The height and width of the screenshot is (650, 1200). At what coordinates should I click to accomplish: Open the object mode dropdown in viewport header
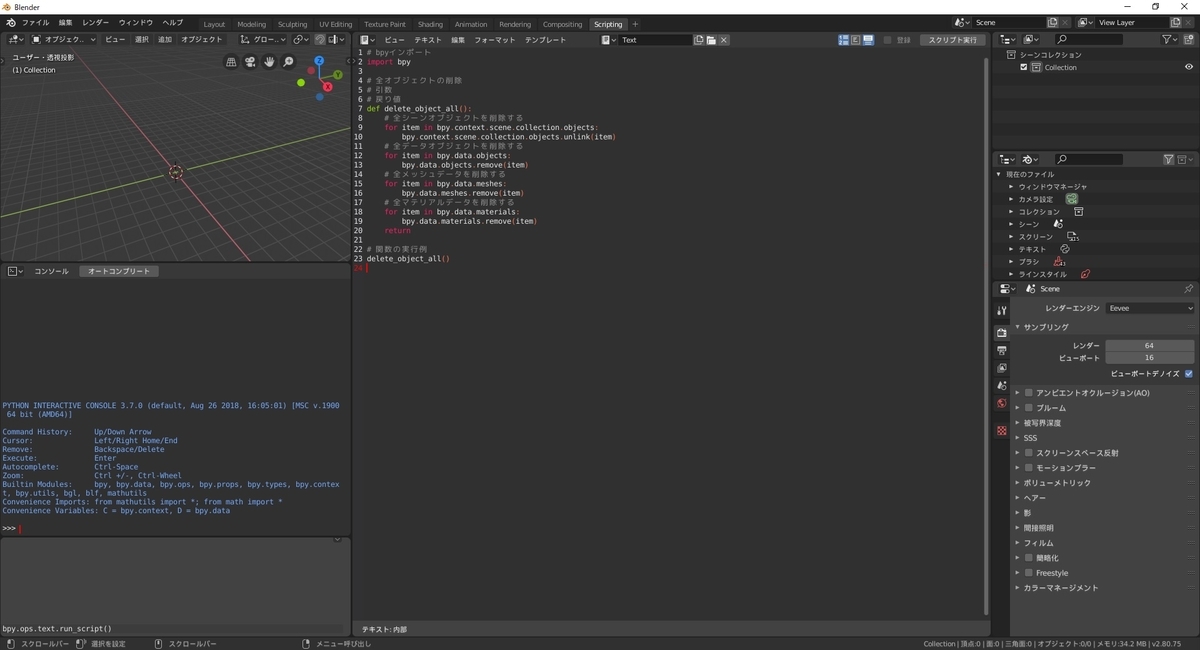(x=64, y=40)
